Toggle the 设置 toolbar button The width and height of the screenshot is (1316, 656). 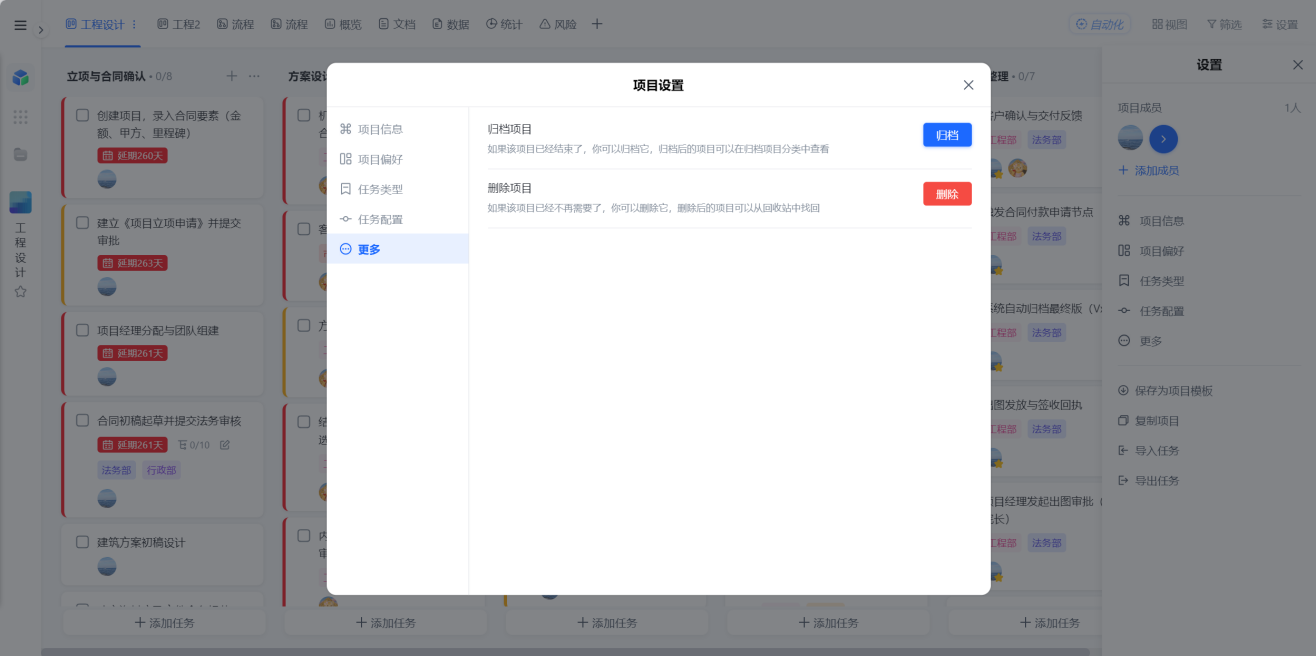click(1280, 24)
